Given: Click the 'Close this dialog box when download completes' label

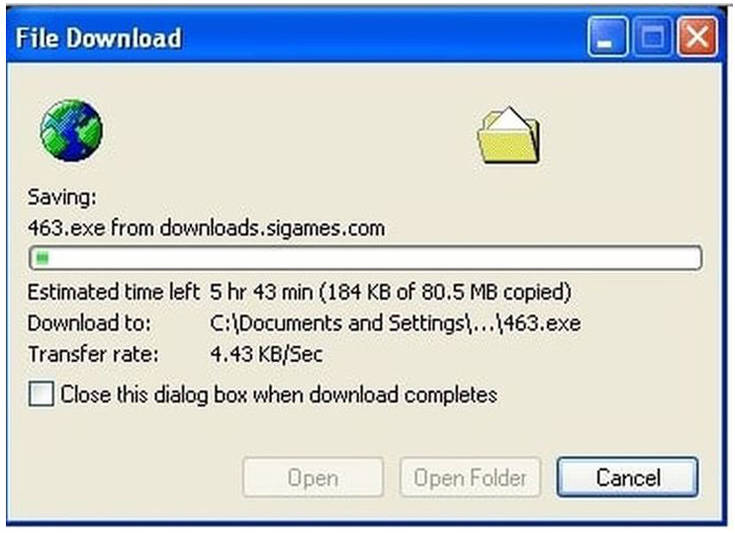Looking at the screenshot, I should [279, 395].
